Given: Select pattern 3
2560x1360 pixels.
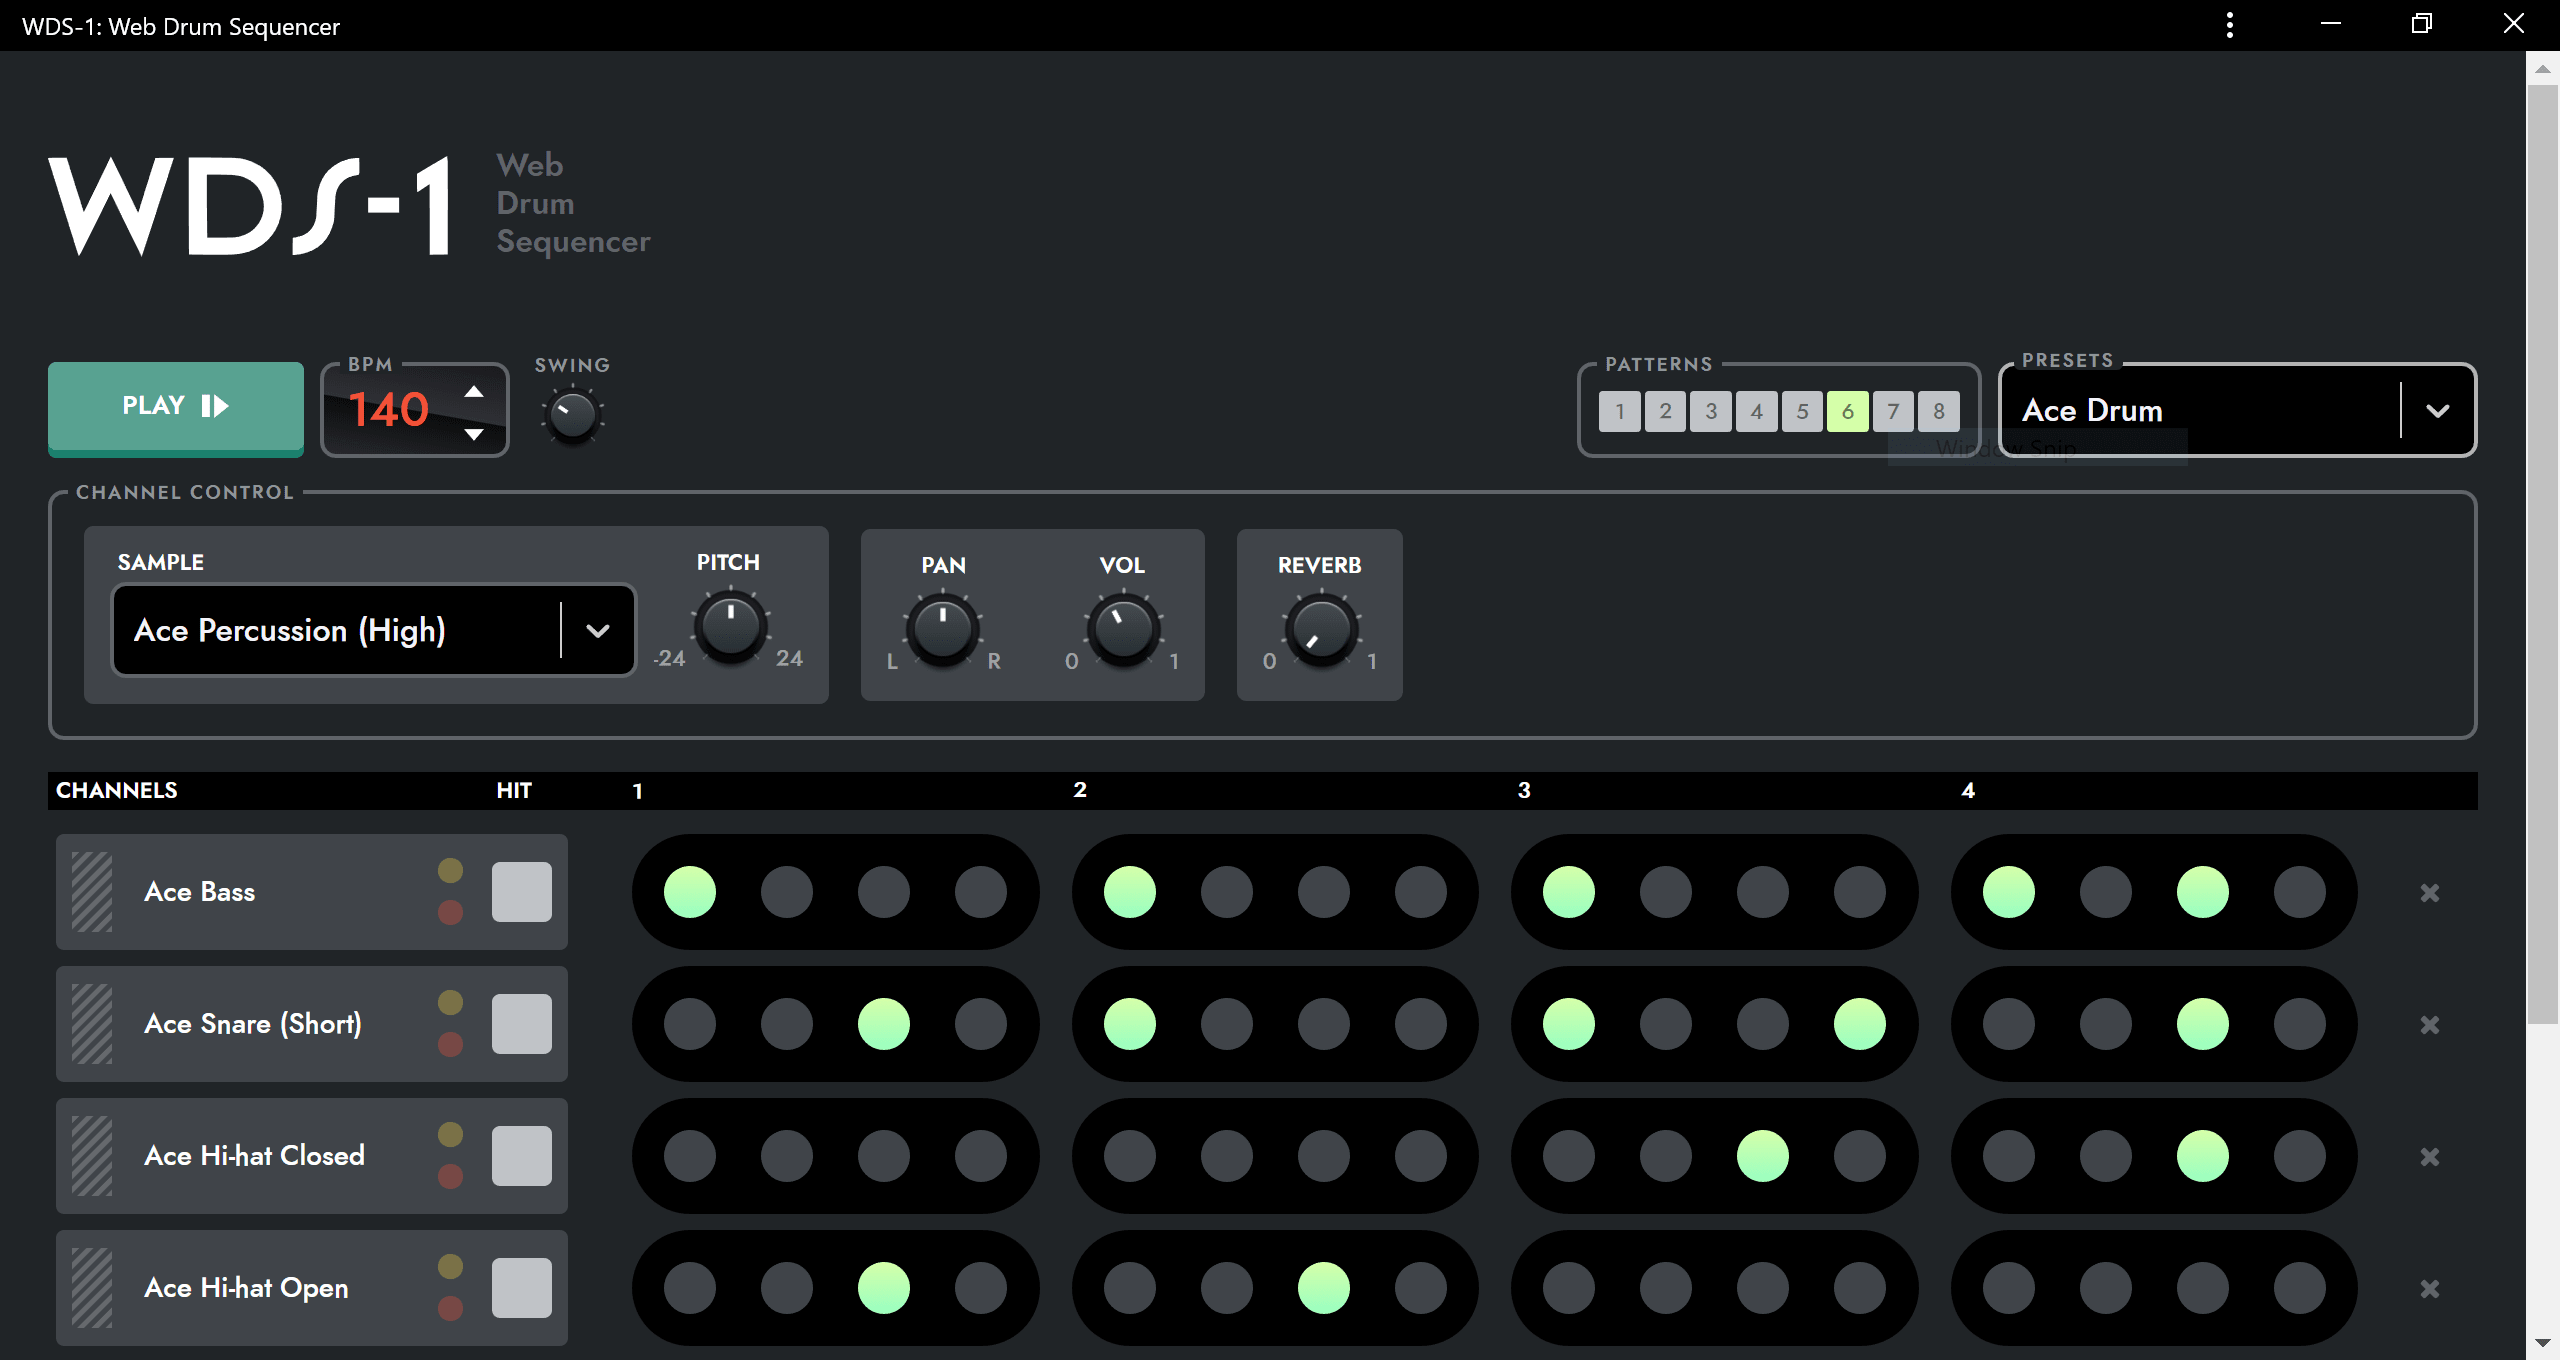Looking at the screenshot, I should point(1711,411).
